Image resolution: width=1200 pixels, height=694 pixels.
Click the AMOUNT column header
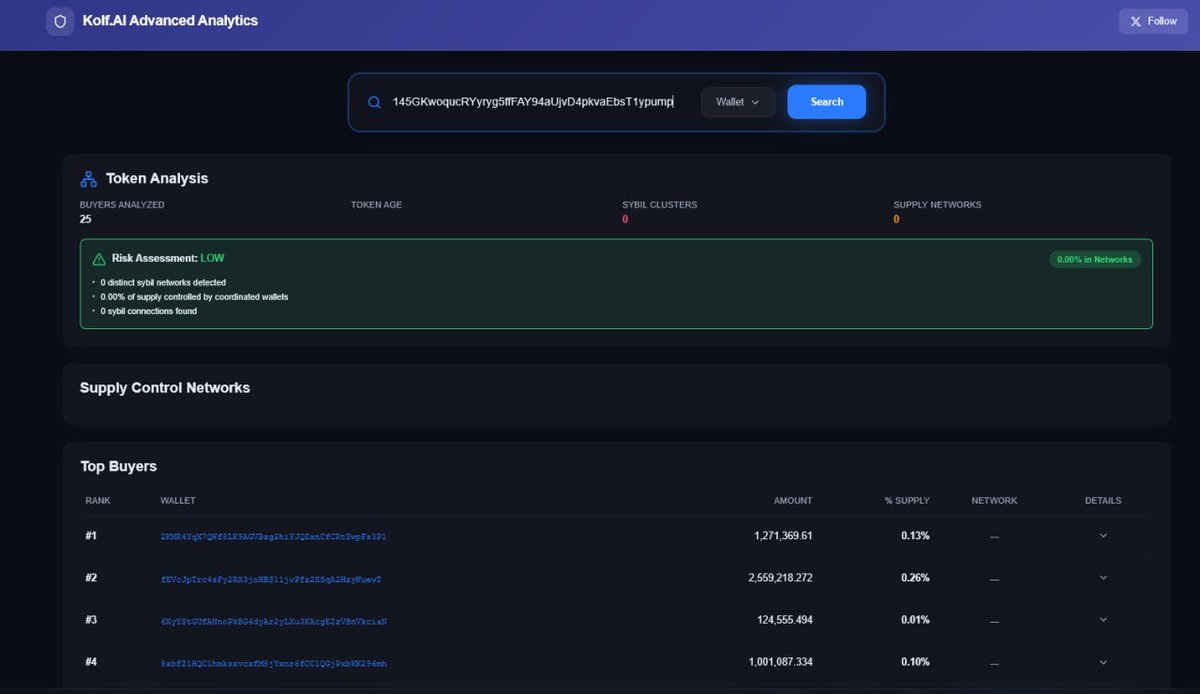[793, 501]
